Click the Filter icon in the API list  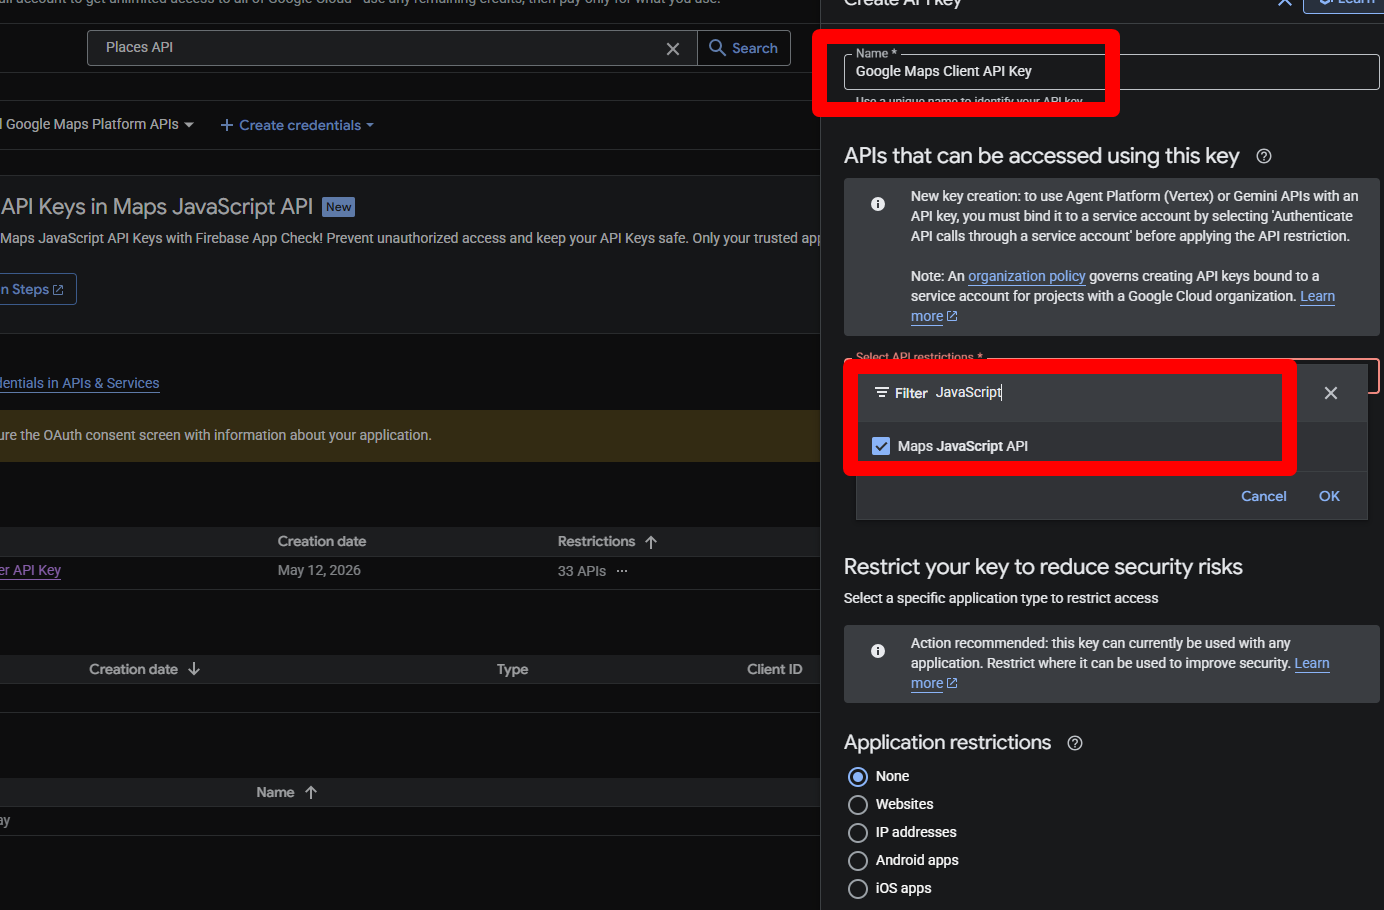882,393
